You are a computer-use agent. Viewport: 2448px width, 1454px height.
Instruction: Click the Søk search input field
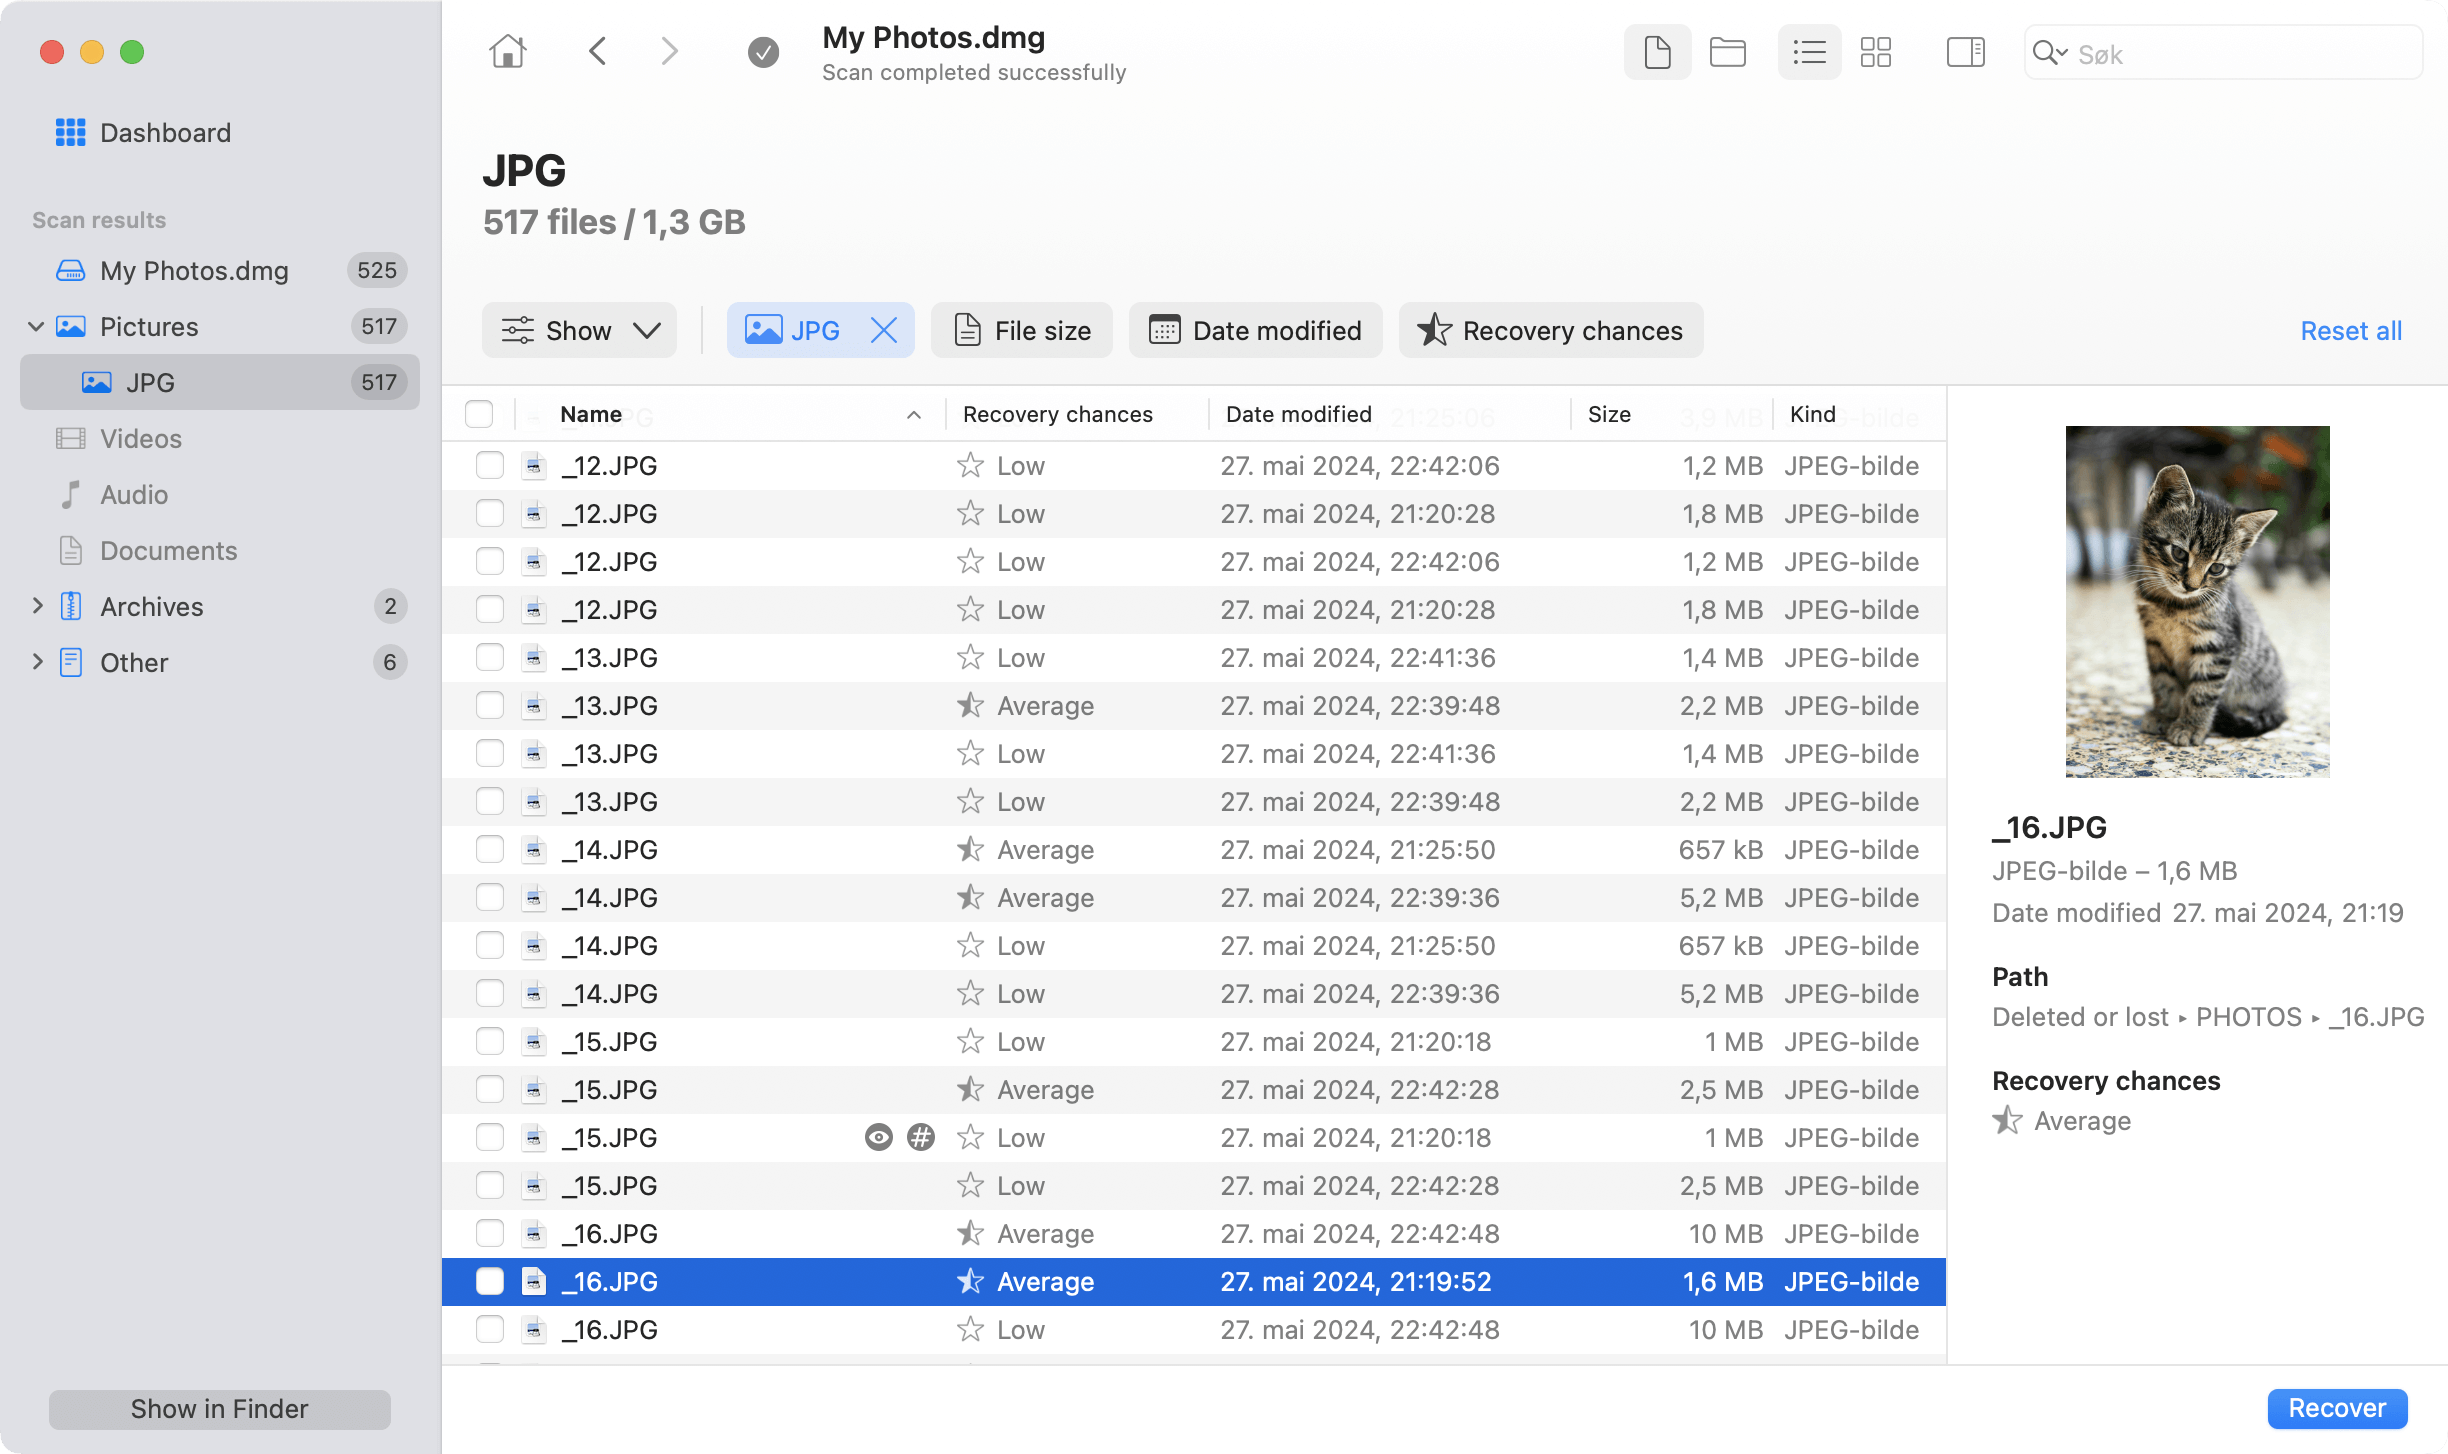2232,52
